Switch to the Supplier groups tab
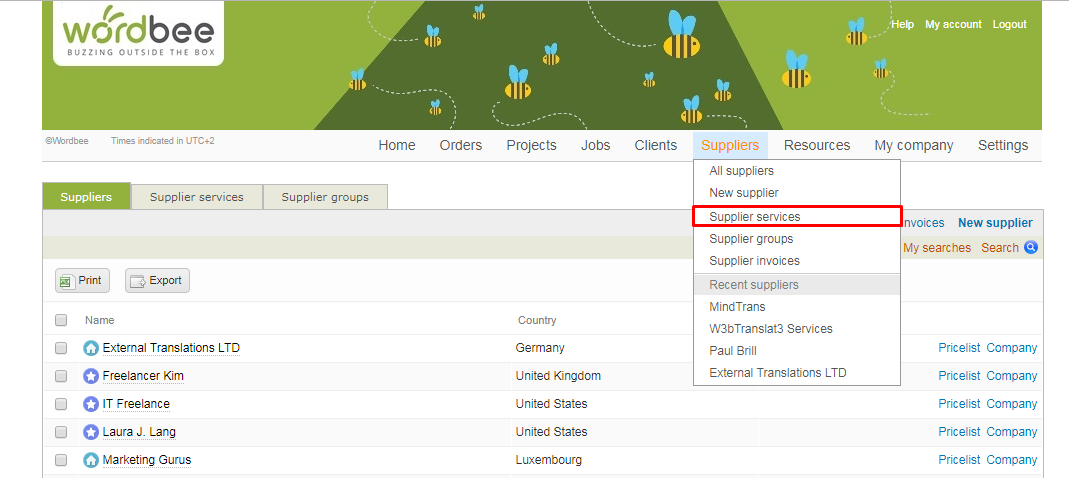This screenshot has height=478, width=1069. (325, 197)
